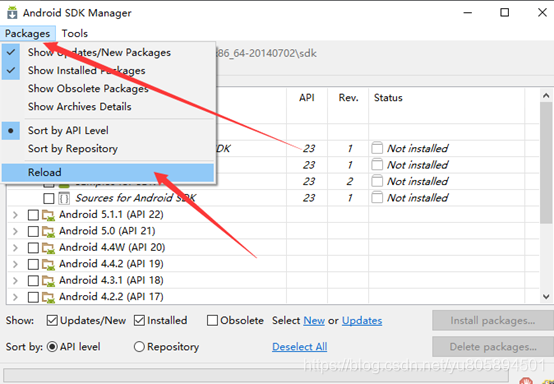
Task: Click the New packages selection link
Action: [x=314, y=321]
